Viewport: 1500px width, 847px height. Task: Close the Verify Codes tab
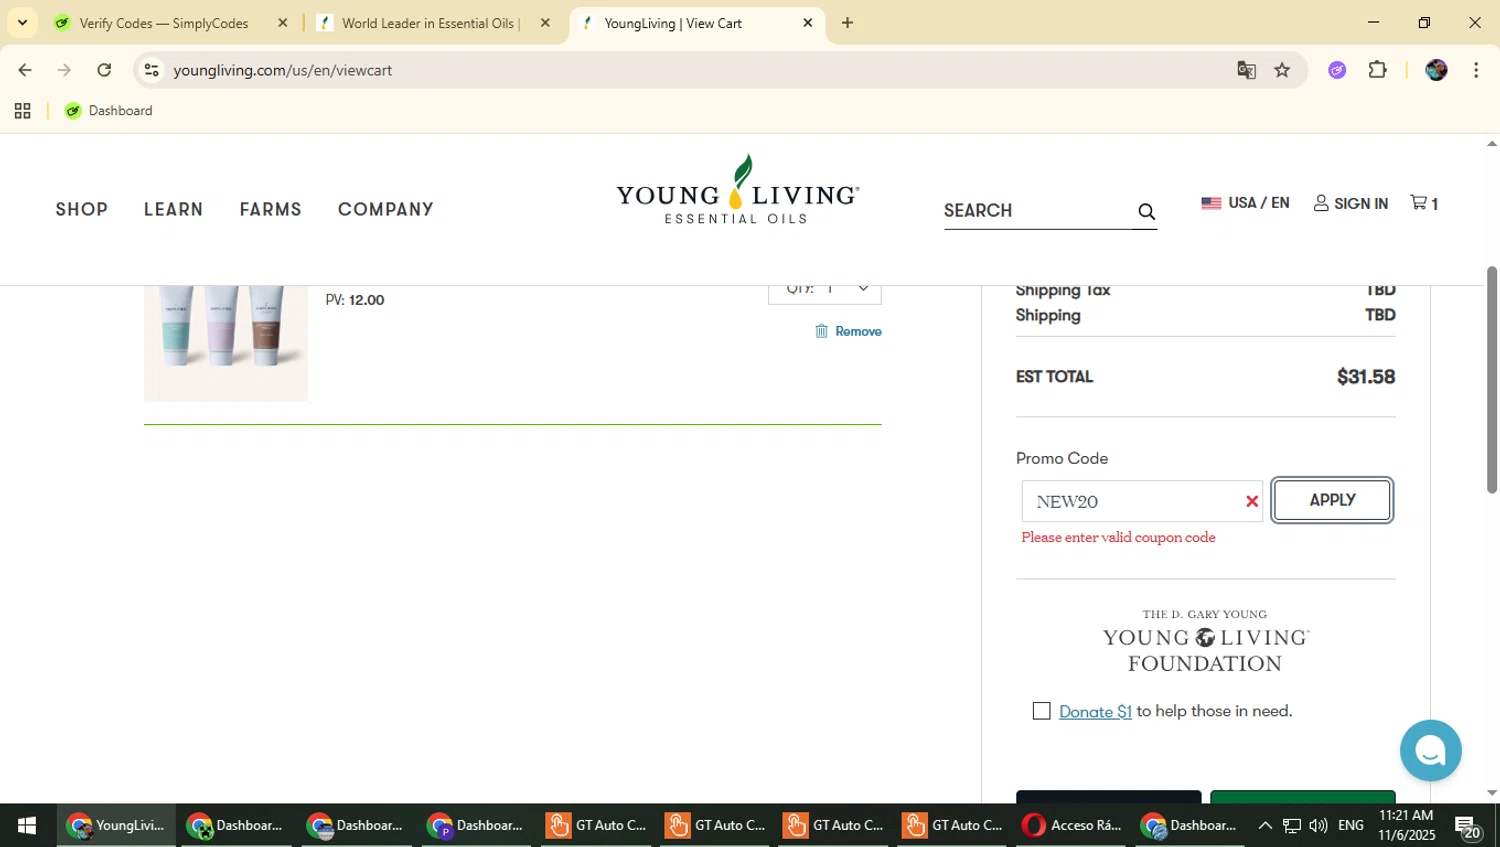coord(282,22)
